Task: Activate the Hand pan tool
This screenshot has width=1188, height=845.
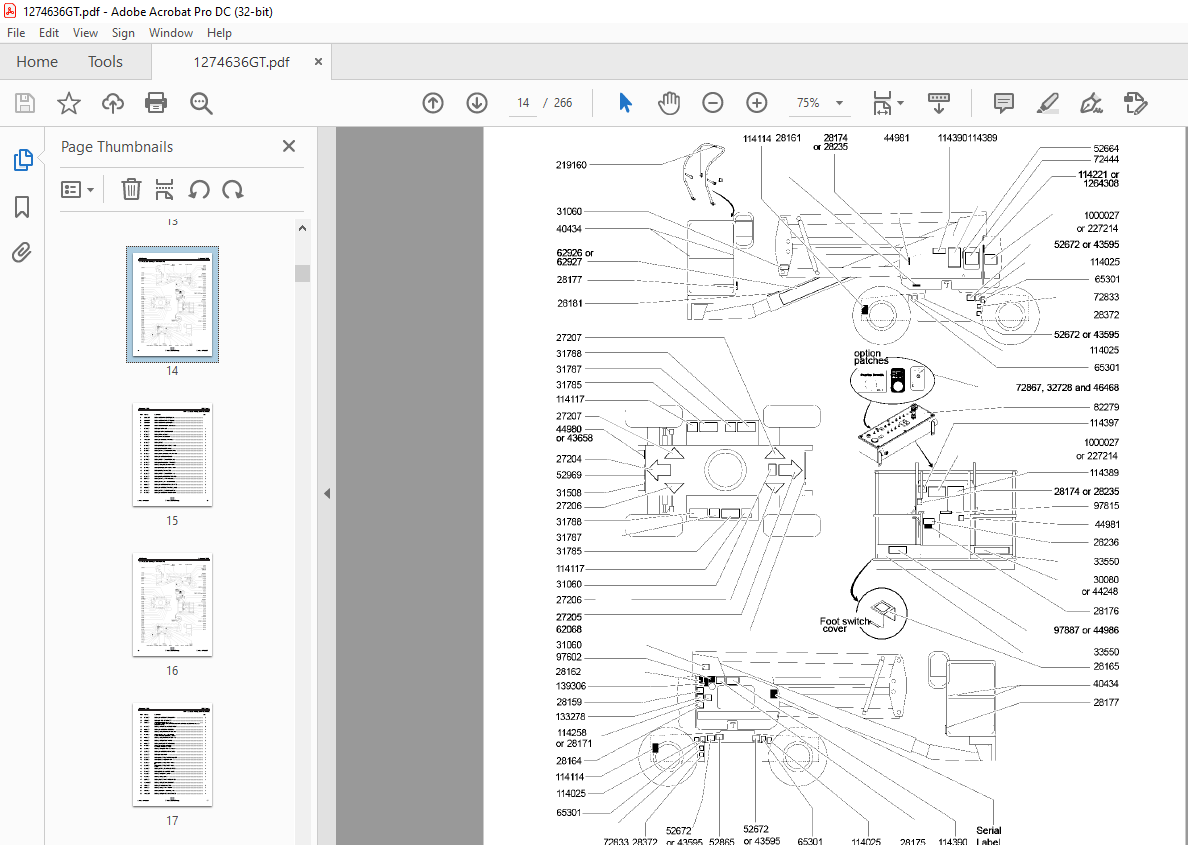Action: pyautogui.click(x=668, y=103)
